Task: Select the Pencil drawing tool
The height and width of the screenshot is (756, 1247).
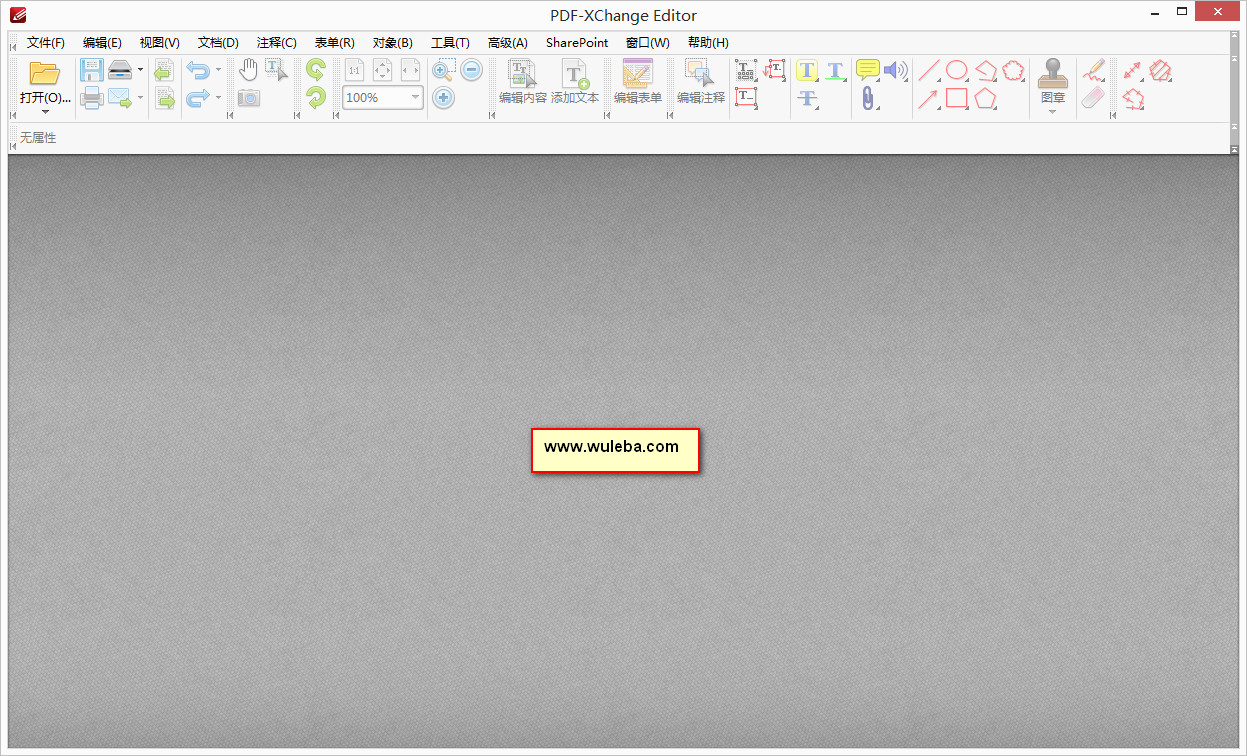Action: pos(1094,70)
